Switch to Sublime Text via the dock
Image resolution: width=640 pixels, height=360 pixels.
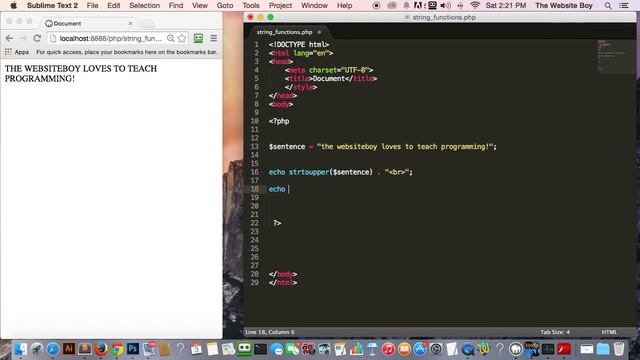click(x=85, y=349)
